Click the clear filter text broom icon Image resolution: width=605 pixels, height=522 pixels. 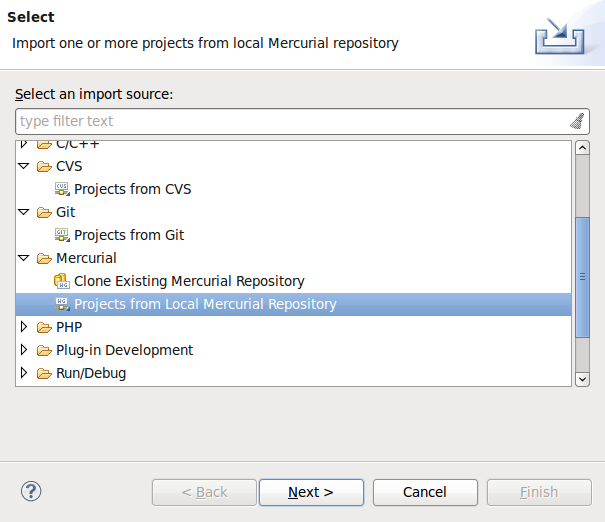click(x=577, y=121)
